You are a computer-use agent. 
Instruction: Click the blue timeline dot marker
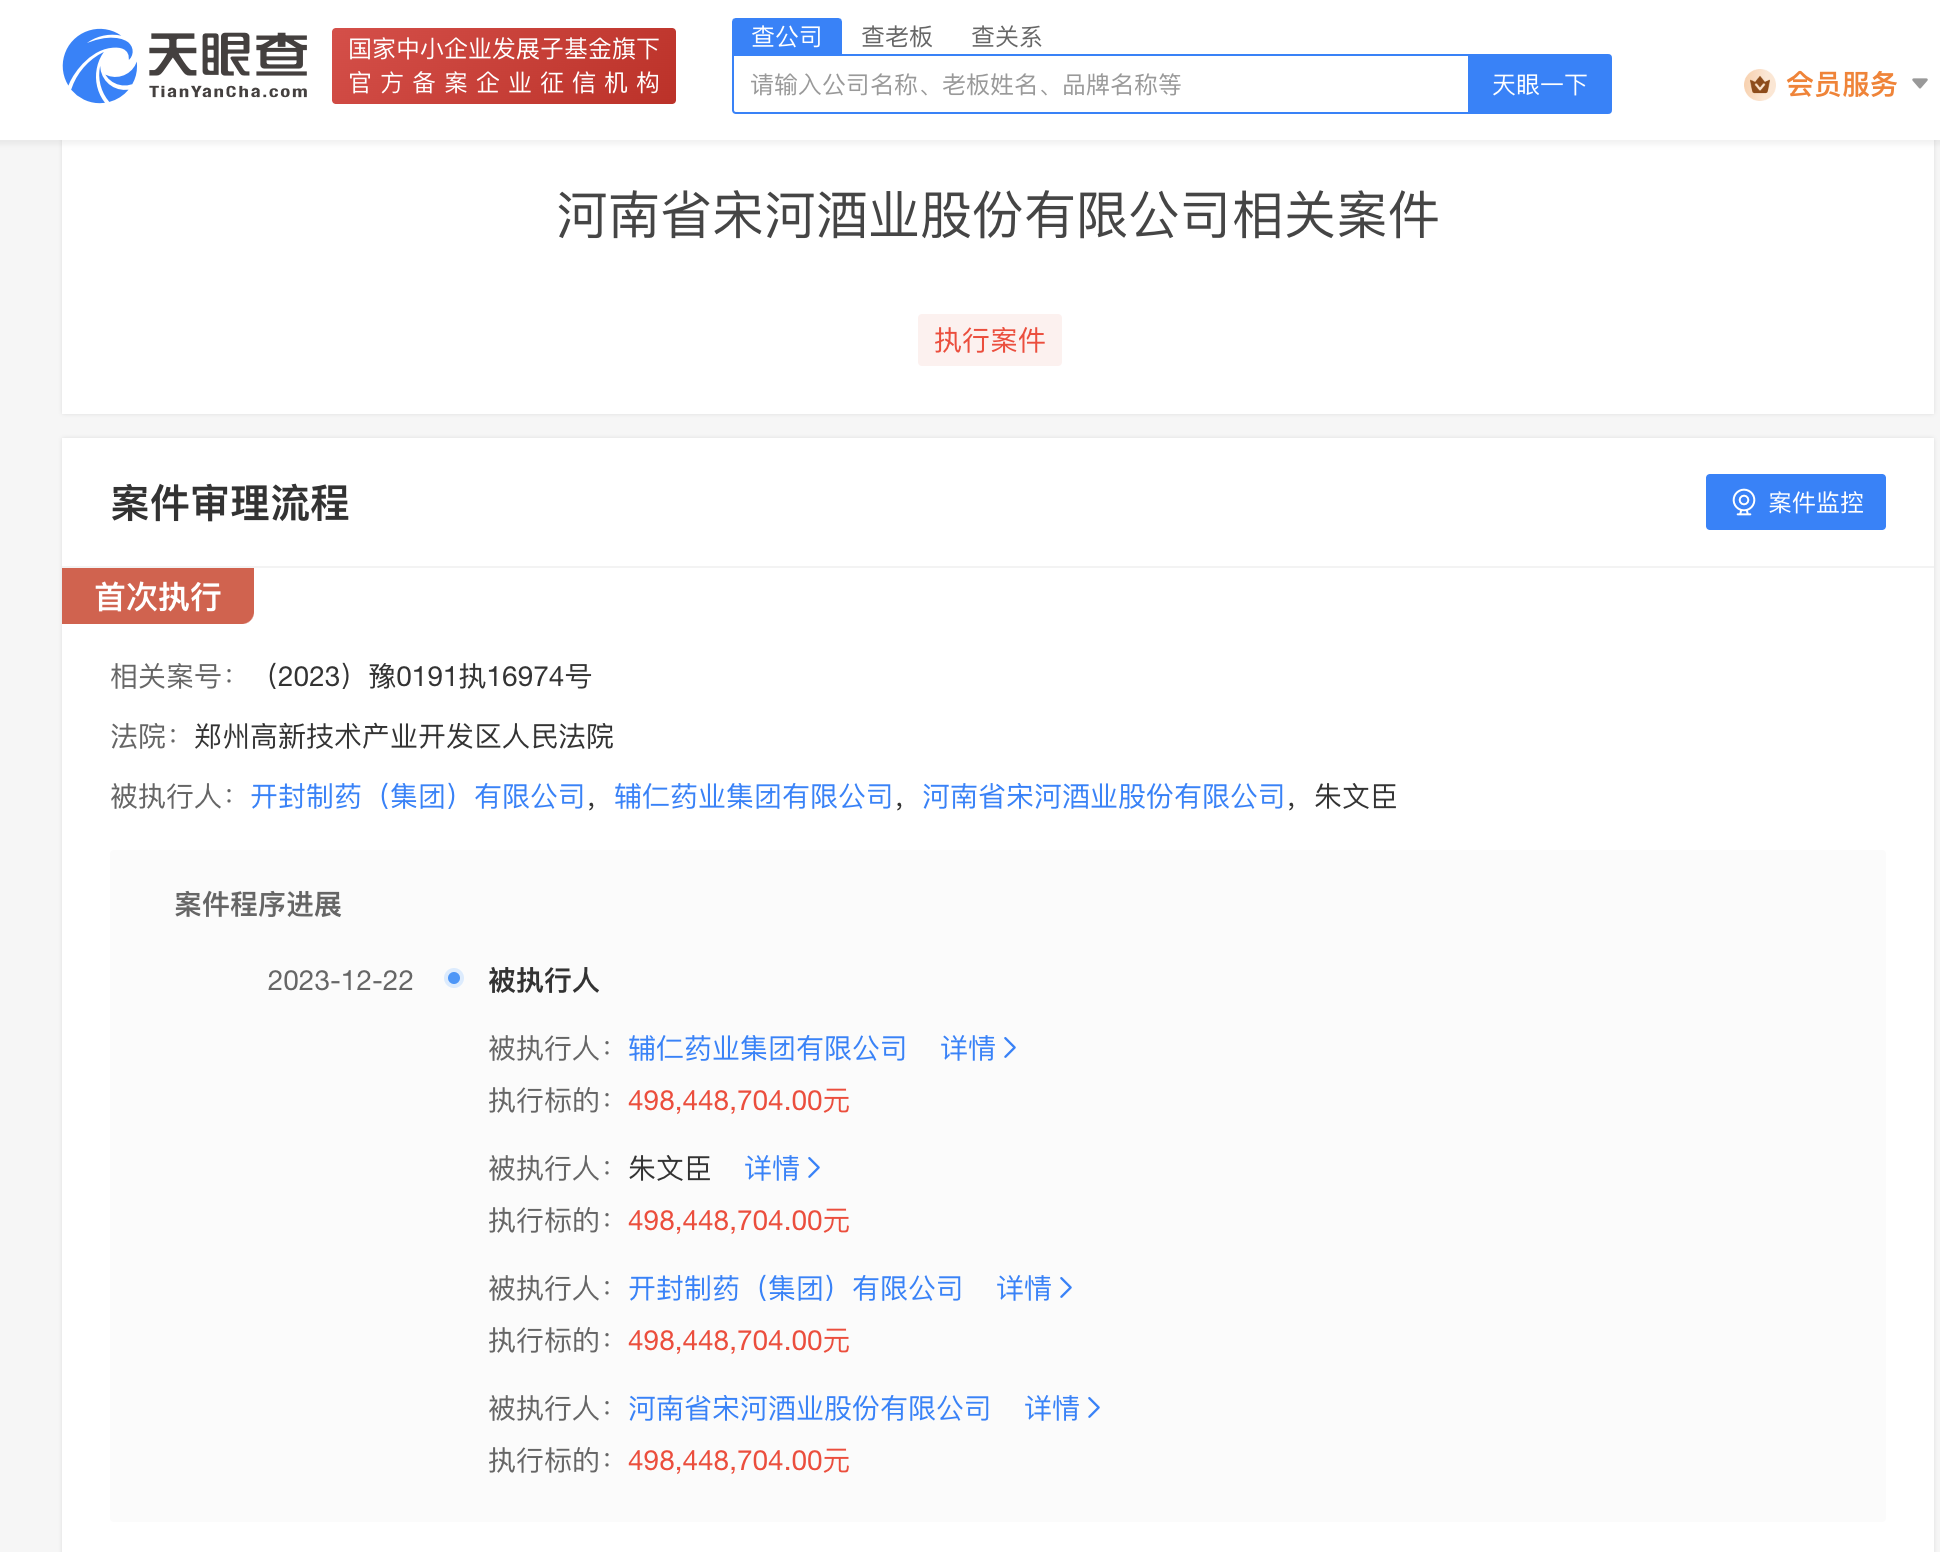point(454,978)
